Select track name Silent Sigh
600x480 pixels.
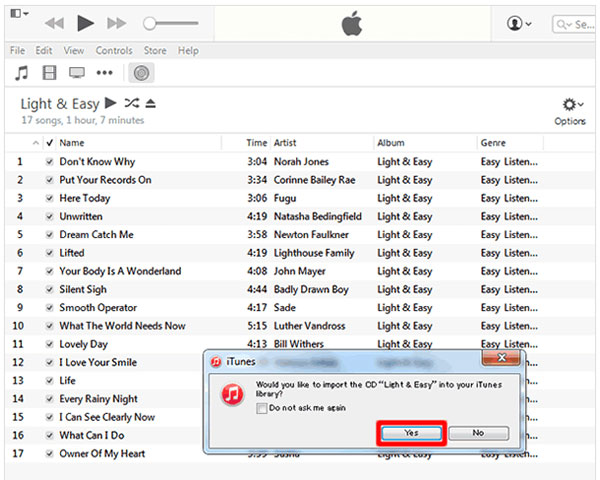click(83, 289)
